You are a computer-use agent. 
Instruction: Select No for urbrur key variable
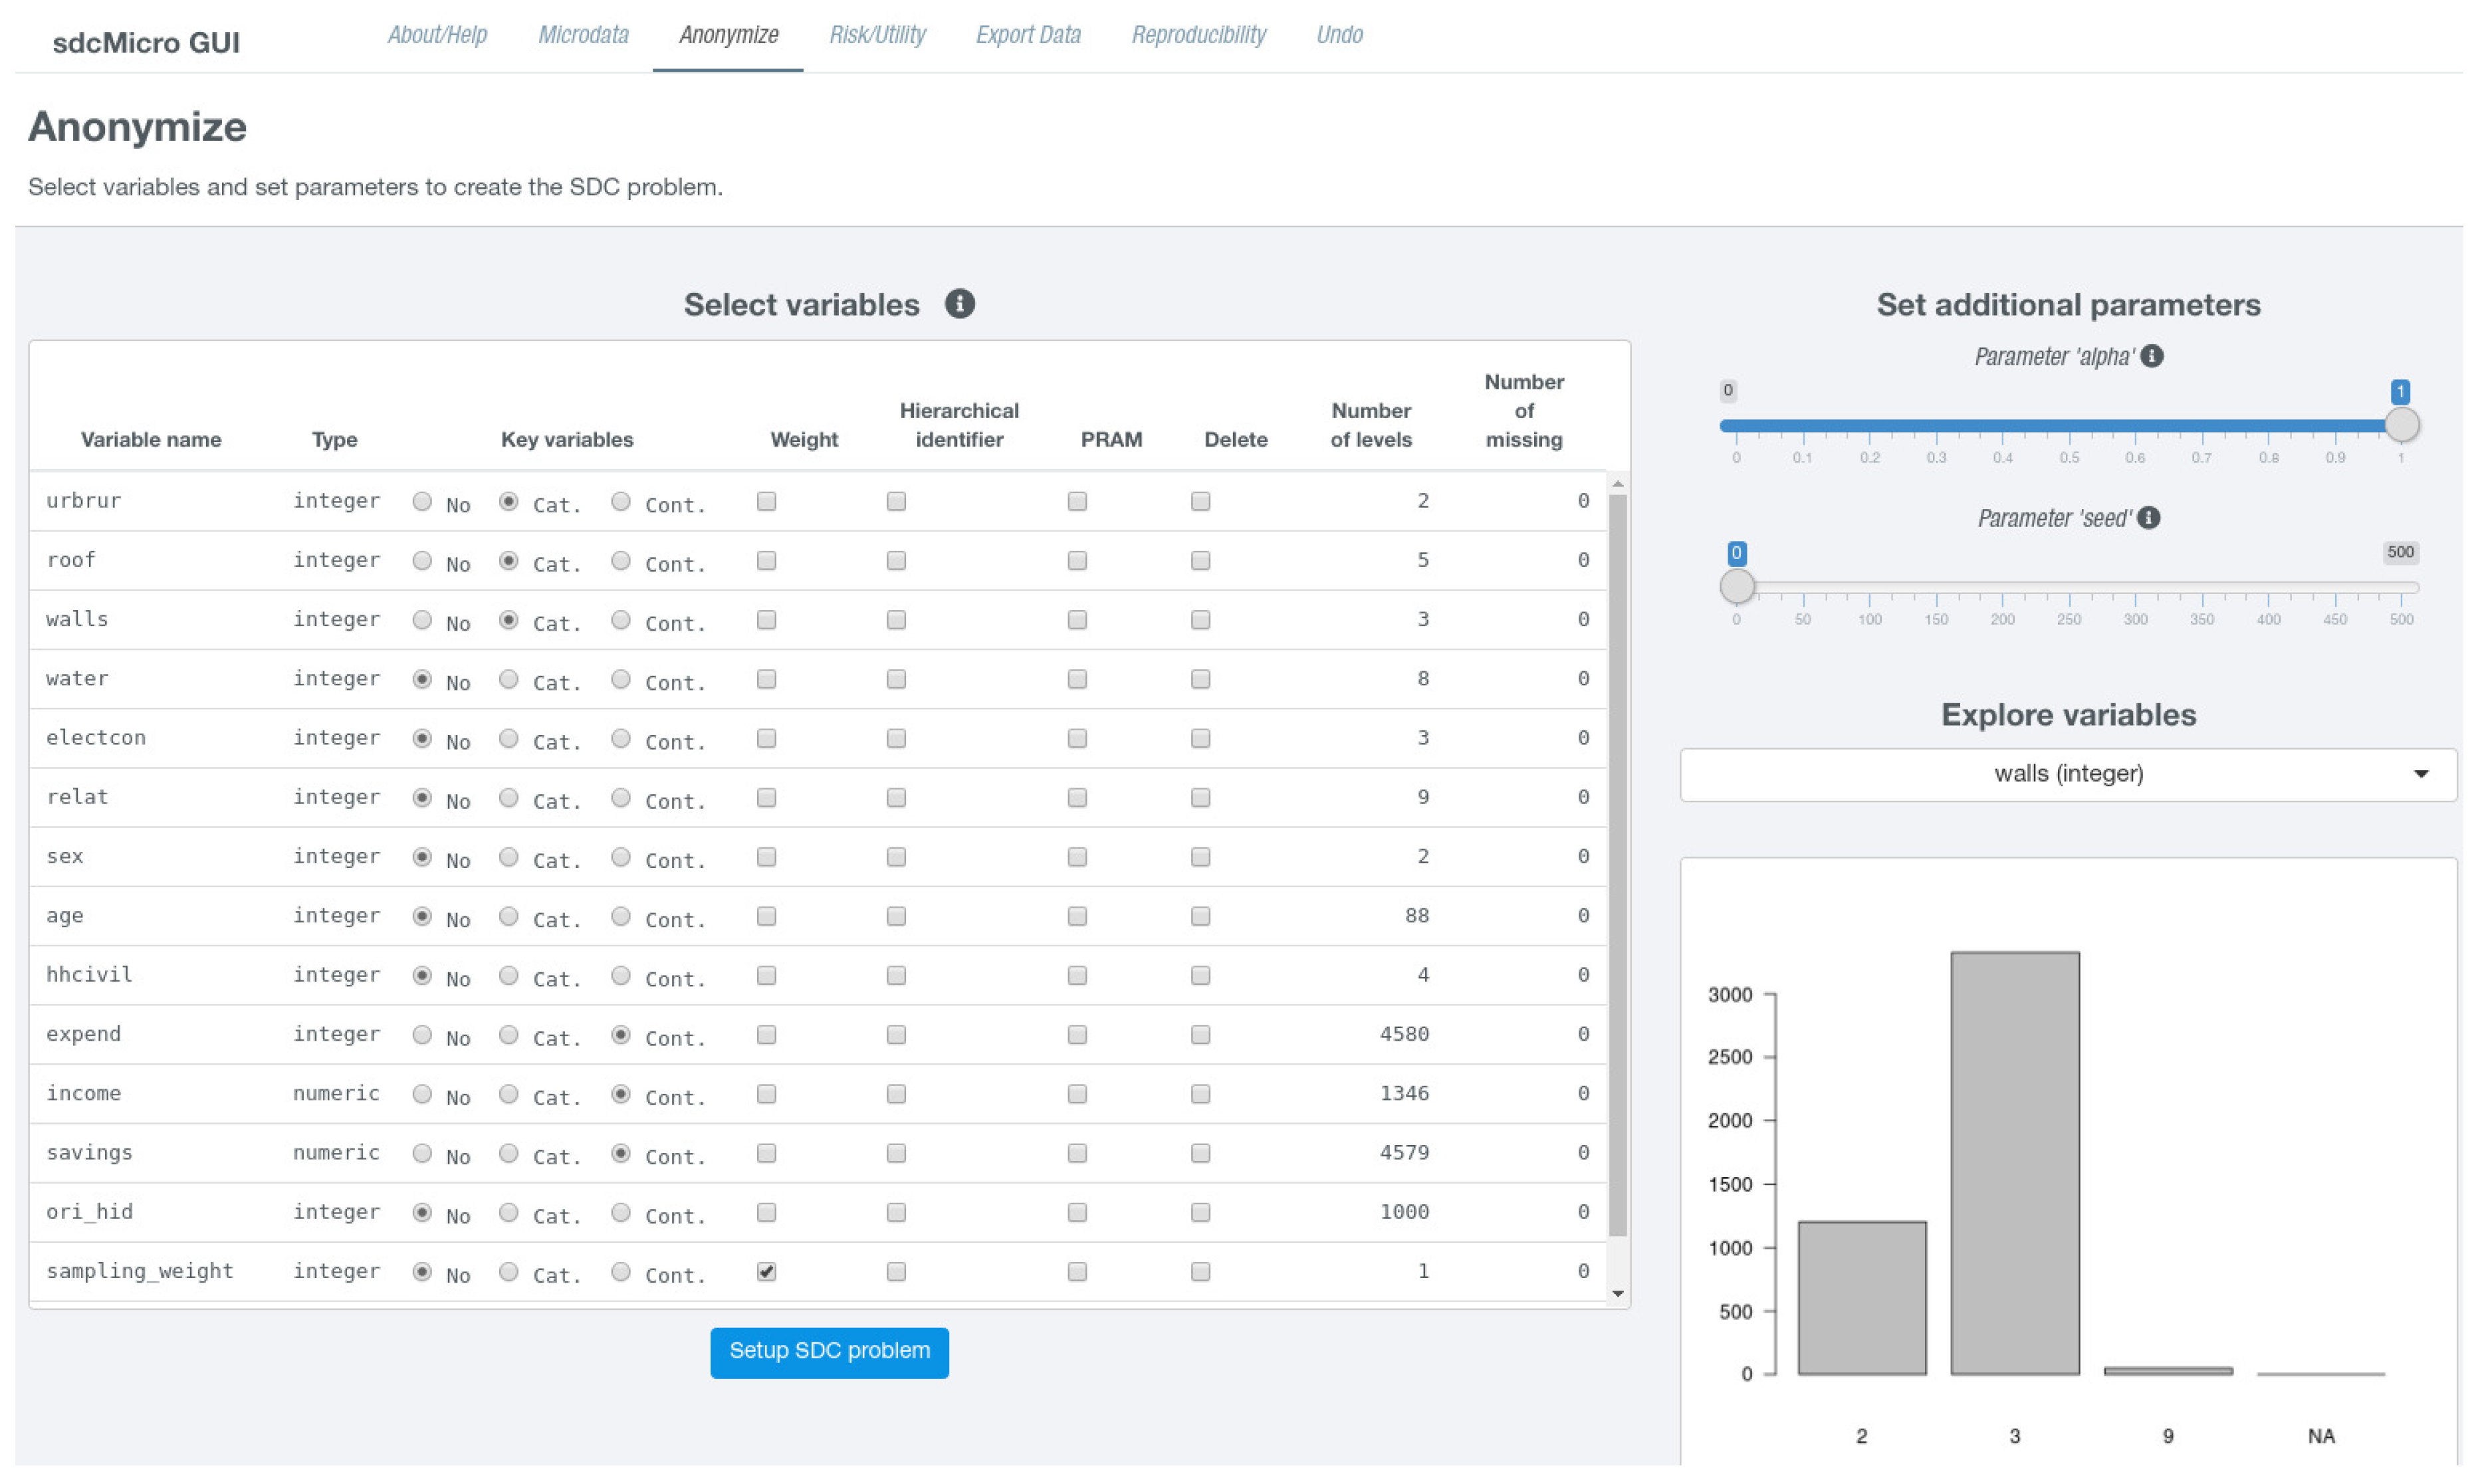(x=422, y=502)
